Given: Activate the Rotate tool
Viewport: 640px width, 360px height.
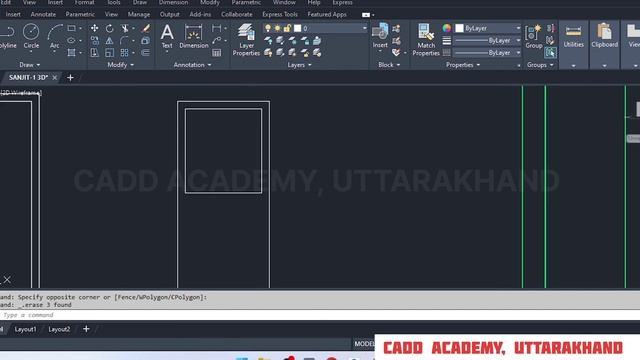Looking at the screenshot, I should click(x=109, y=28).
